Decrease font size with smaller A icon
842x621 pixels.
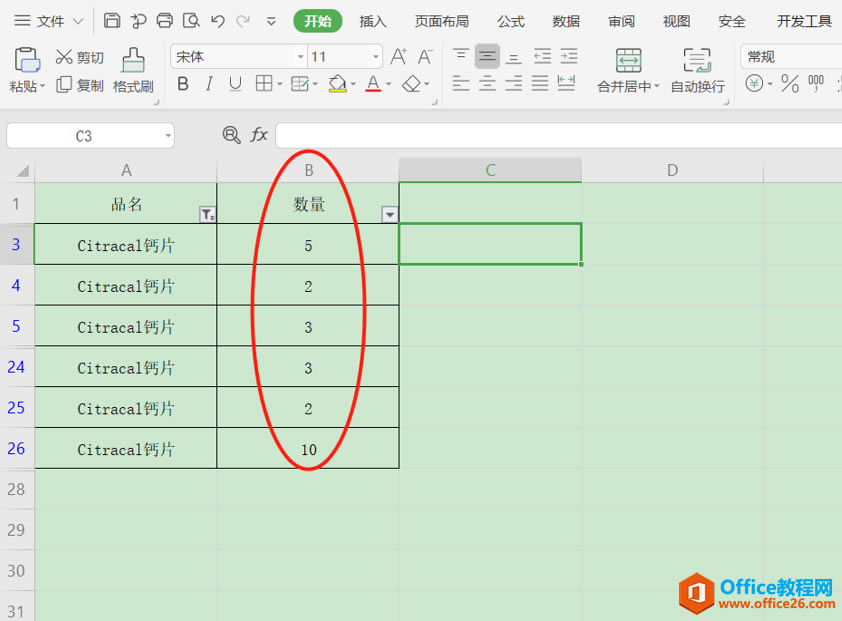coord(425,56)
